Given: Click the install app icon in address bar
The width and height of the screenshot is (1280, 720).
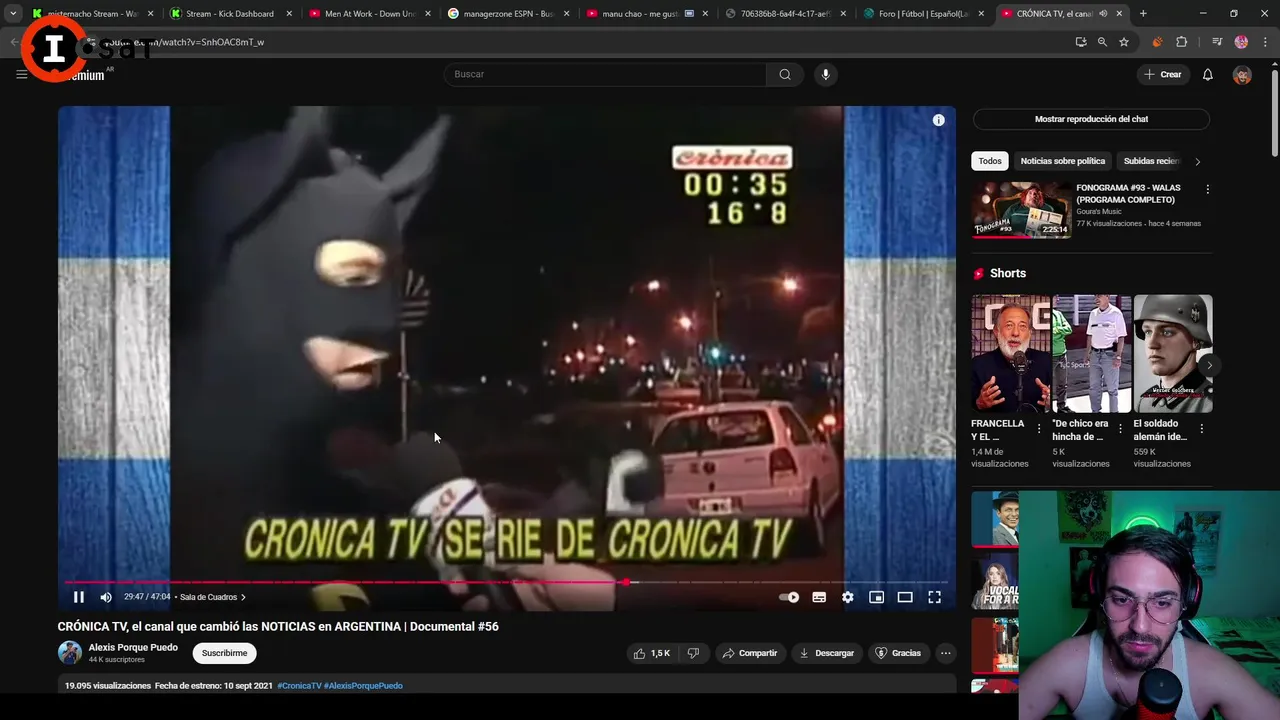Looking at the screenshot, I should pyautogui.click(x=1081, y=42).
